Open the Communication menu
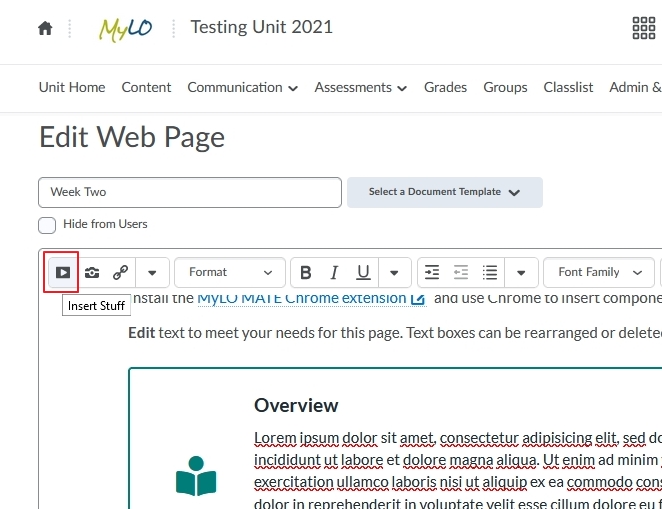 [x=242, y=87]
